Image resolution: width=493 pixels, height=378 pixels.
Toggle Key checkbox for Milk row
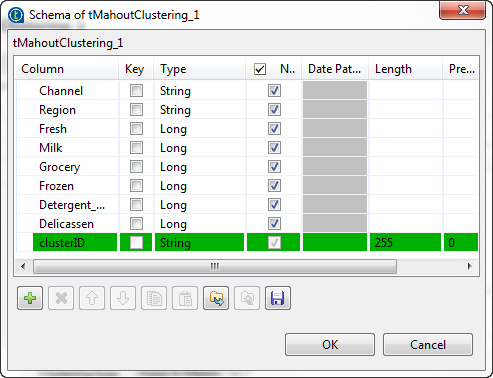(136, 148)
